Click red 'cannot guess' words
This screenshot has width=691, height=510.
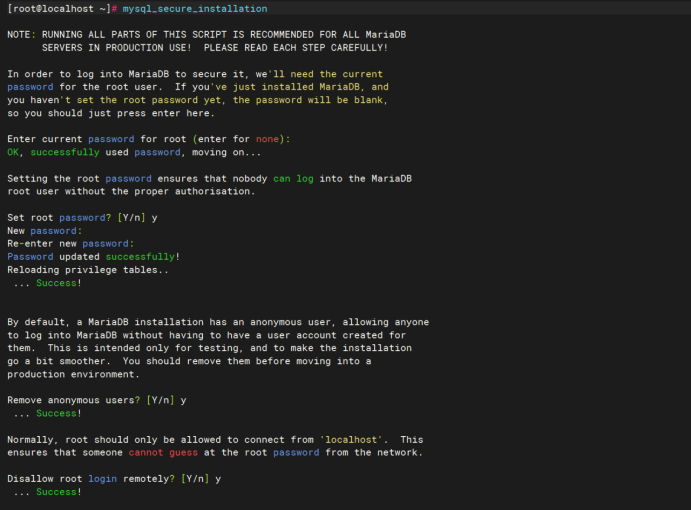(x=163, y=453)
